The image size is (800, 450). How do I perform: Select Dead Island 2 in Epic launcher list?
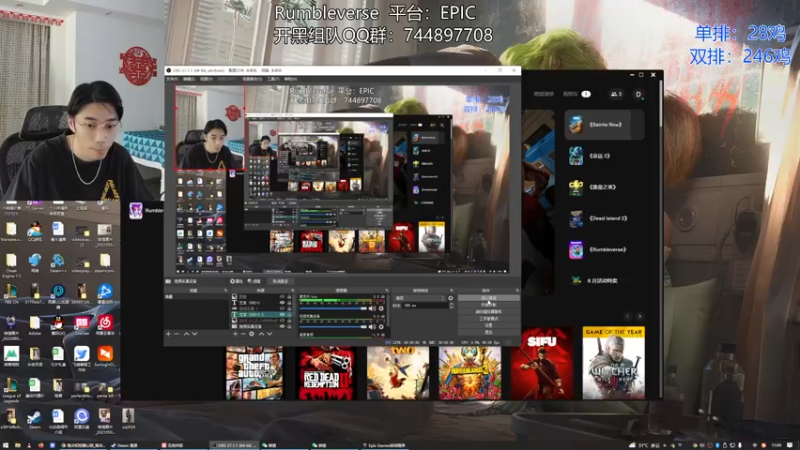[605, 218]
